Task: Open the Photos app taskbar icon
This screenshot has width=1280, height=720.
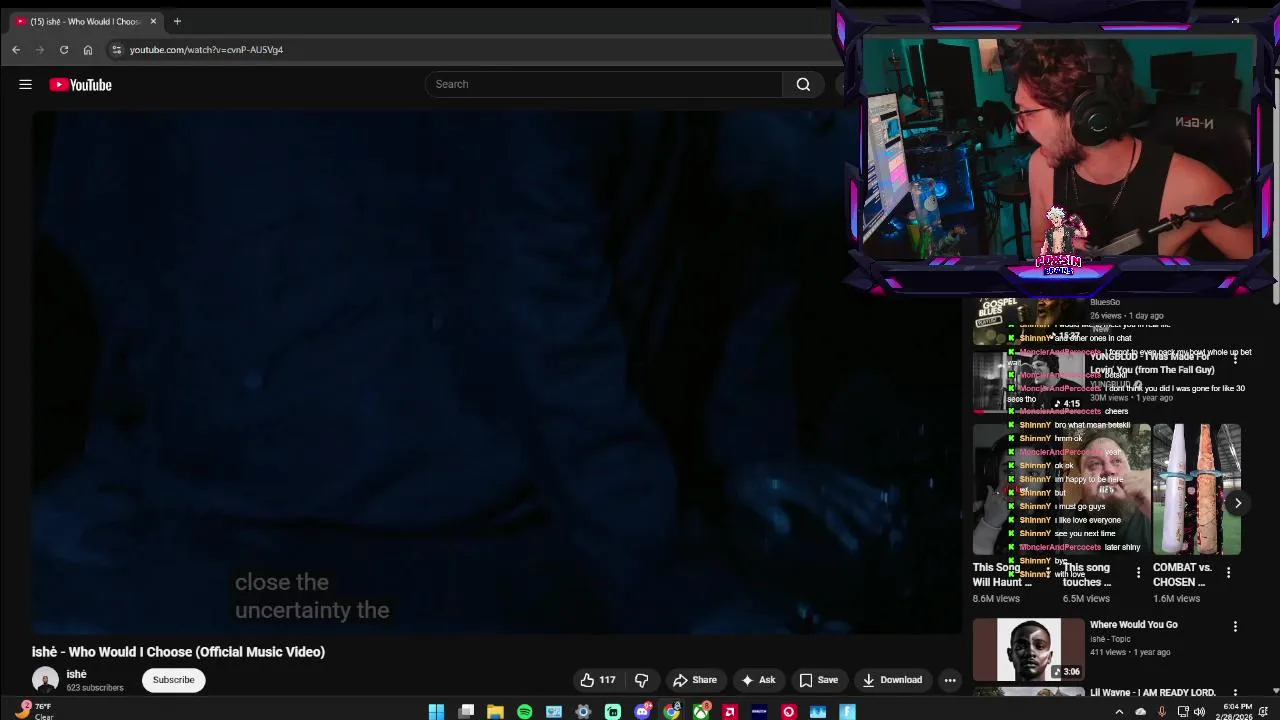Action: click(x=554, y=712)
